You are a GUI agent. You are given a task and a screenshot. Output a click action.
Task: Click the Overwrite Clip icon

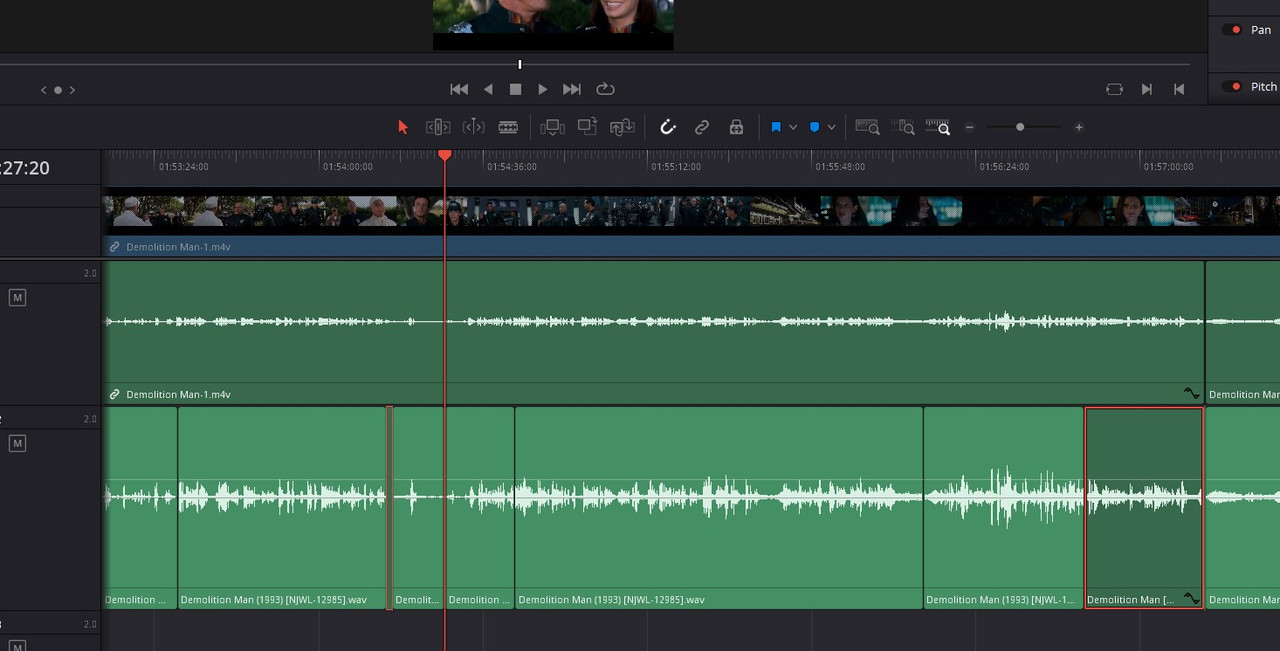pyautogui.click(x=587, y=127)
